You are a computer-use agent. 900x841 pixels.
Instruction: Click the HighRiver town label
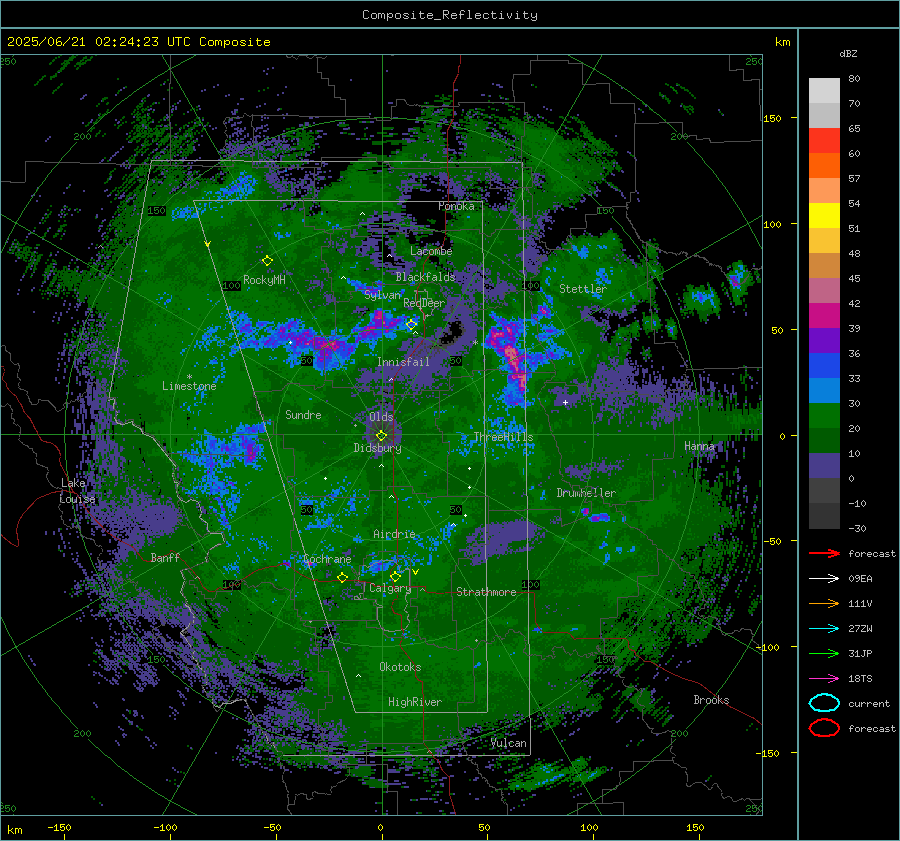tap(415, 702)
